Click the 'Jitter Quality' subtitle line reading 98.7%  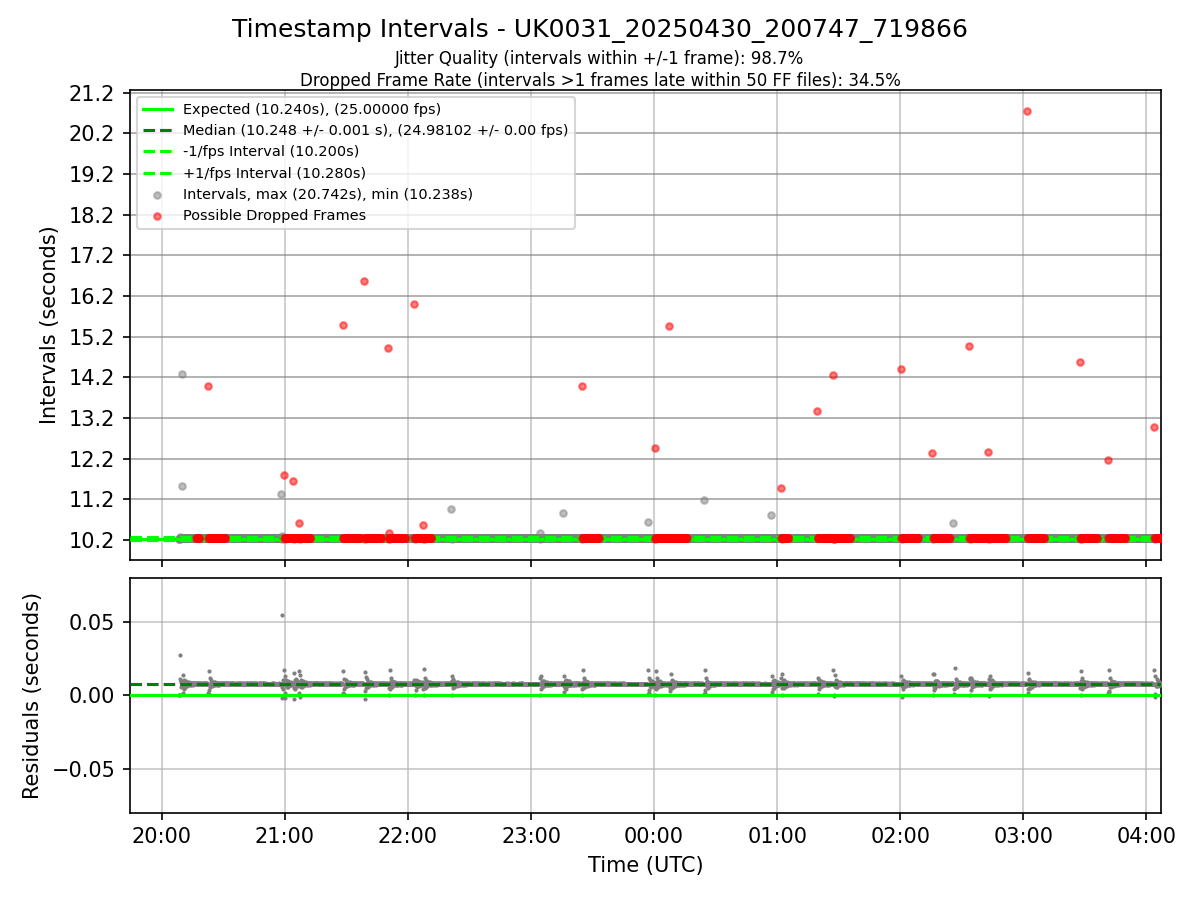pos(599,58)
